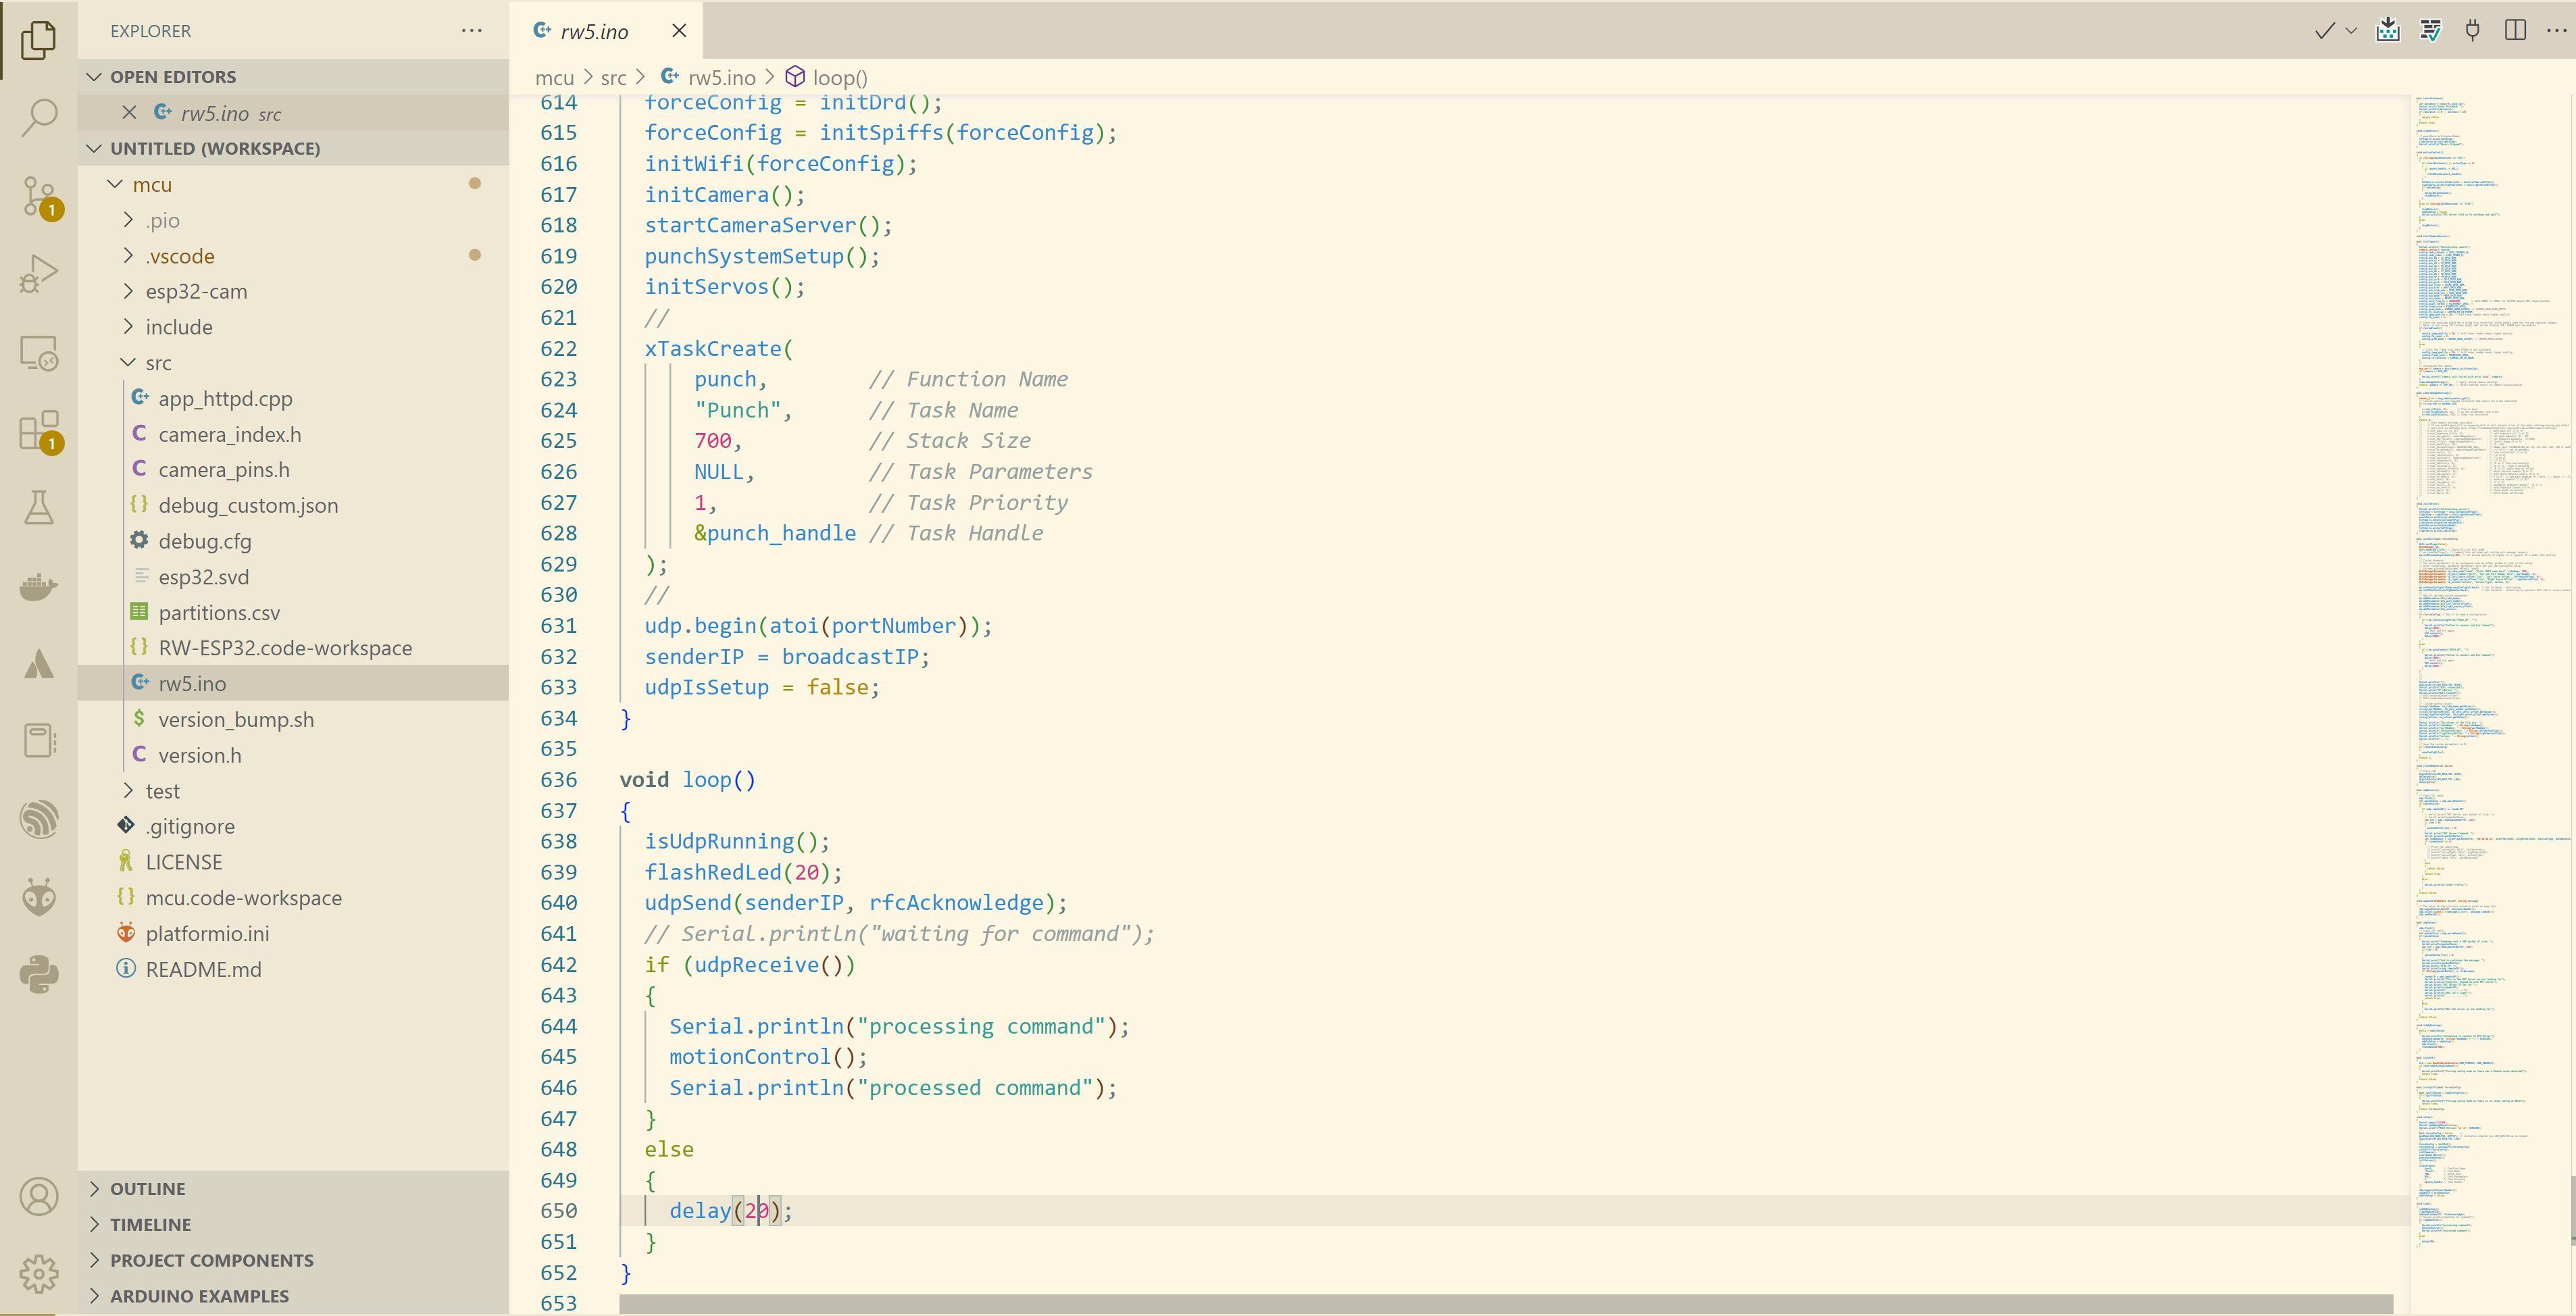The image size is (2576, 1316).
Task: Click the loop() breadcrumb navigation item
Action: [x=838, y=76]
